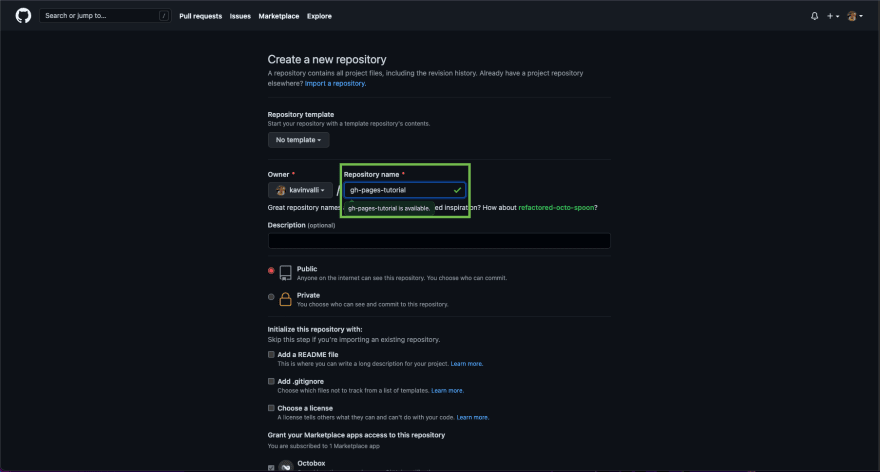The height and width of the screenshot is (472, 880).
Task: Open the user avatar menu
Action: 855,16
